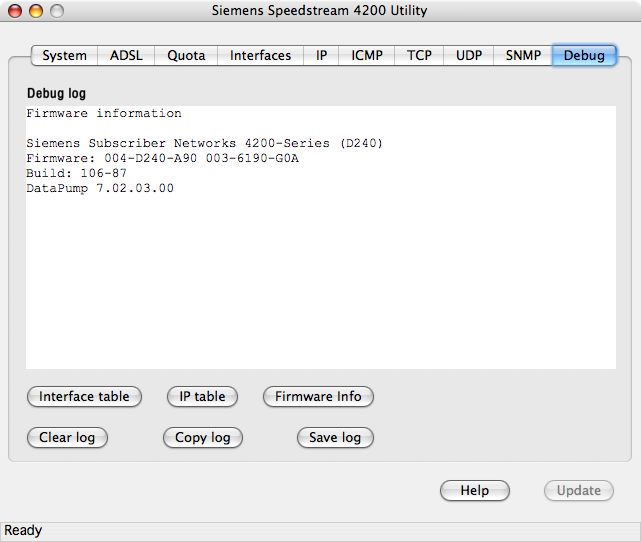Click the 'Debug log' heading
This screenshot has width=641, height=542.
(x=56, y=94)
